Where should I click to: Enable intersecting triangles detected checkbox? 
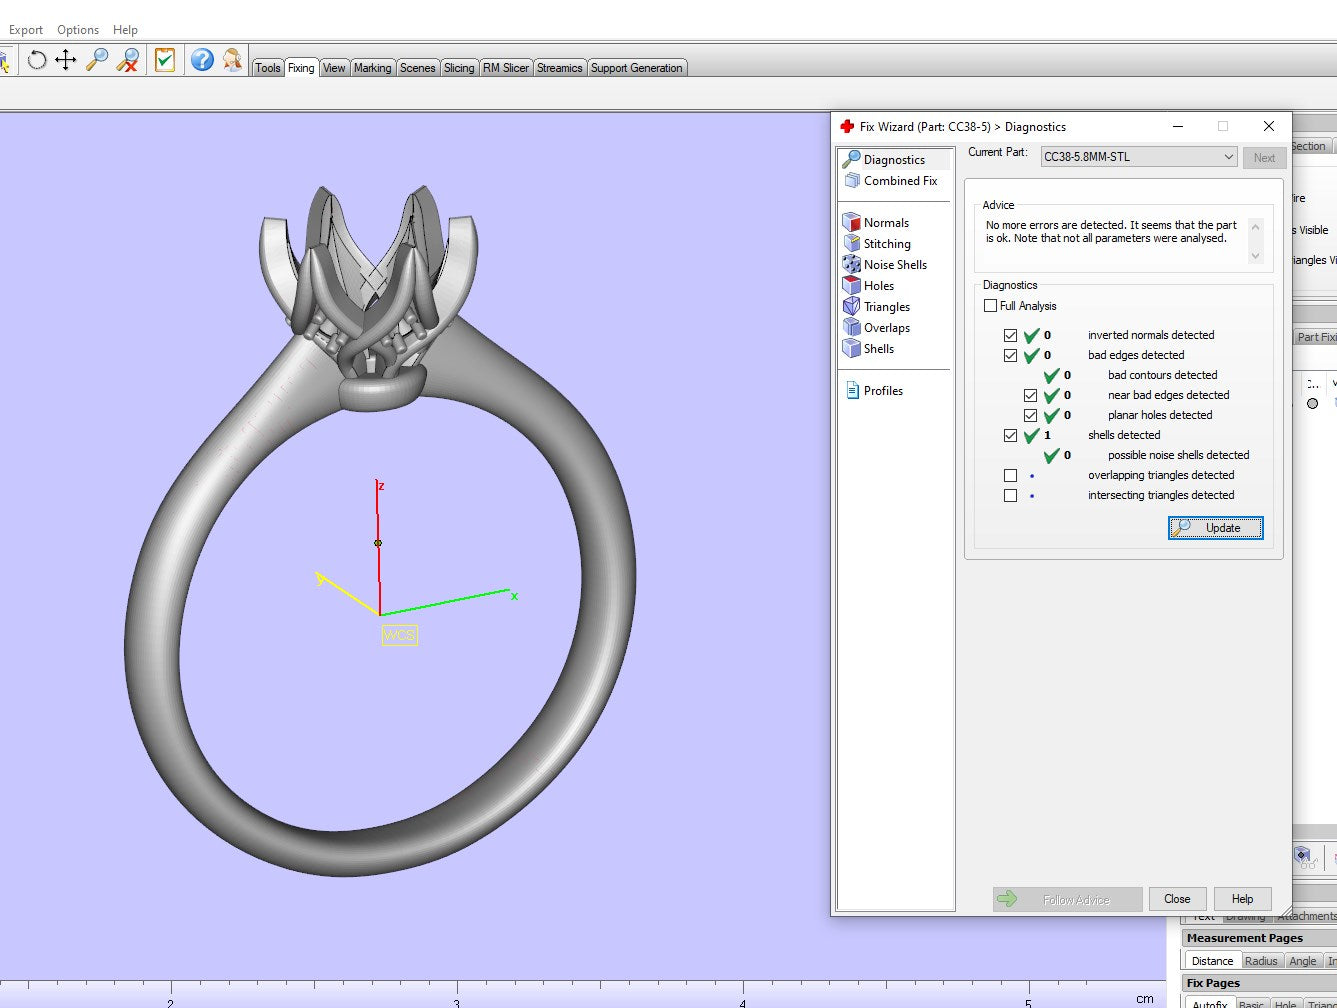(1010, 496)
